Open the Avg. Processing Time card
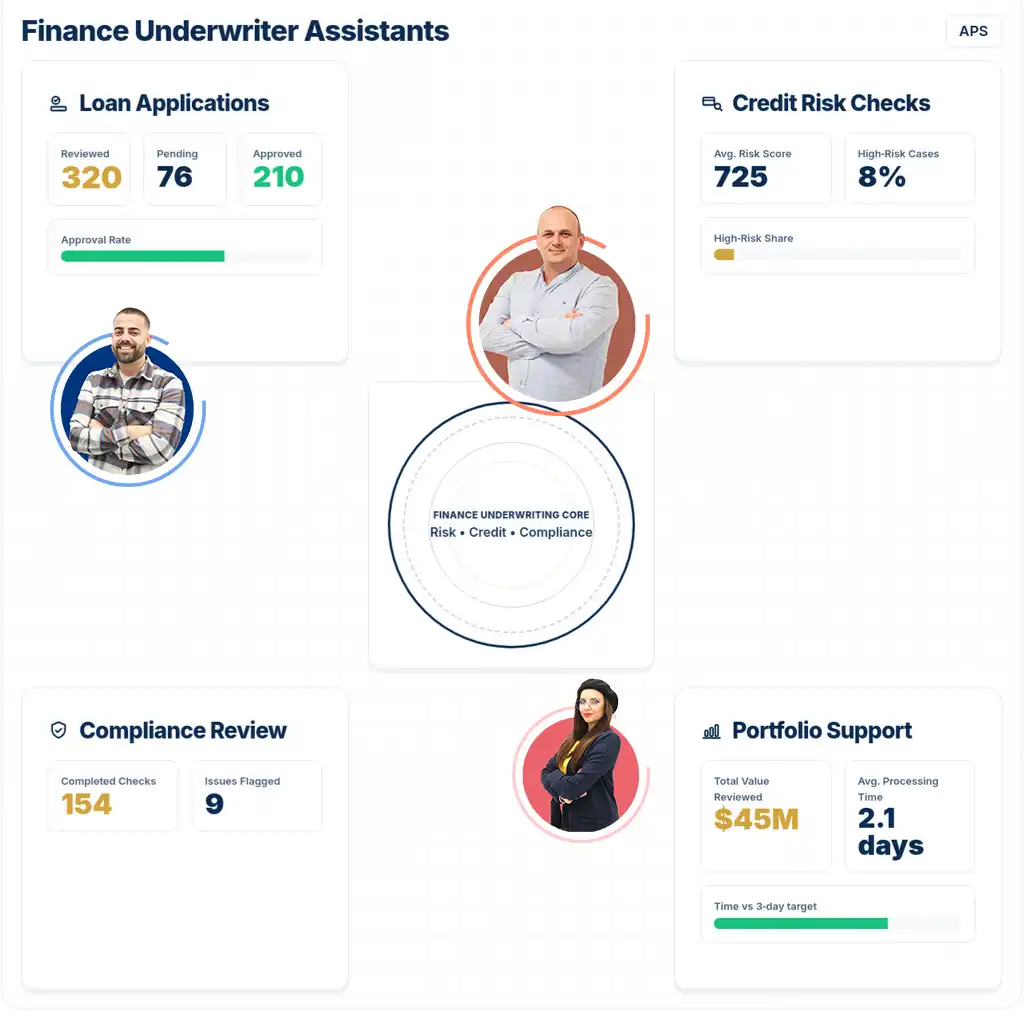This screenshot has height=1024, width=1024. tap(909, 815)
